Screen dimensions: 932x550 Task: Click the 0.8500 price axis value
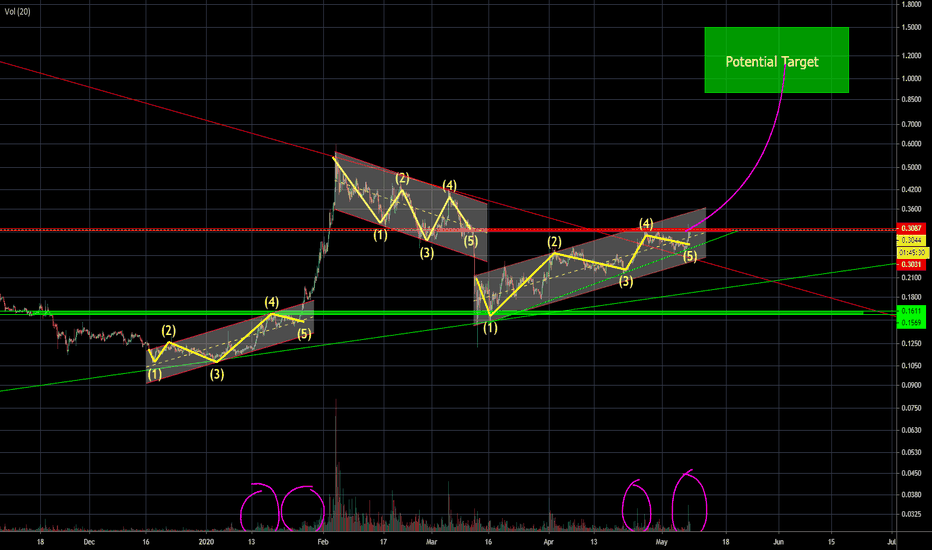[911, 99]
